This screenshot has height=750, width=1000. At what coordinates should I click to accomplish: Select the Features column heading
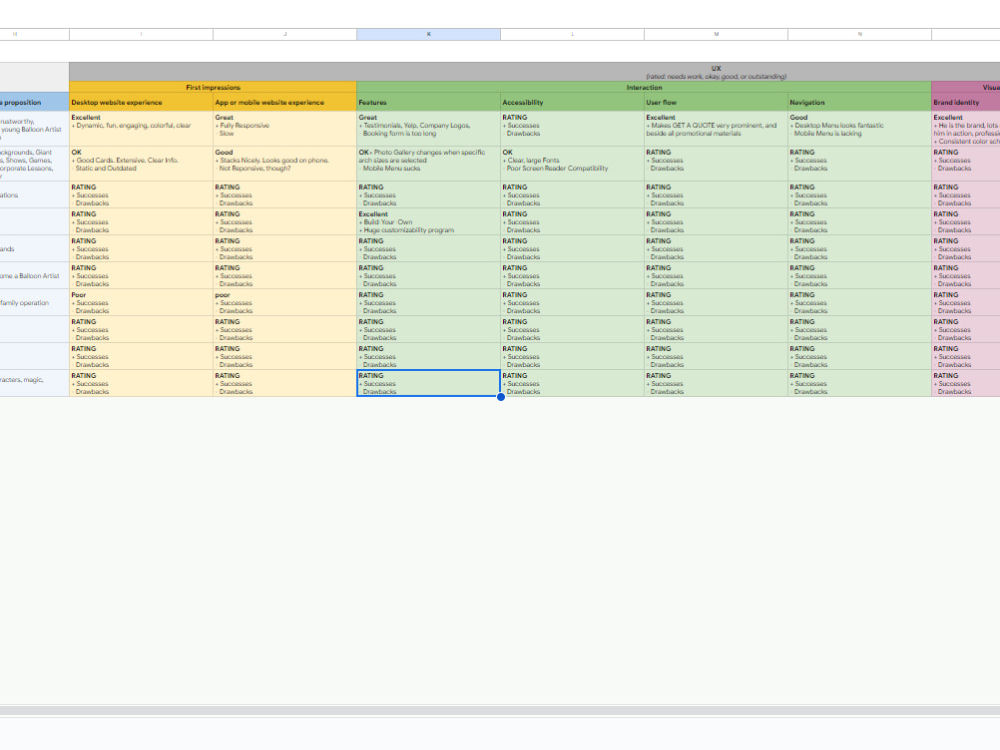coord(429,102)
